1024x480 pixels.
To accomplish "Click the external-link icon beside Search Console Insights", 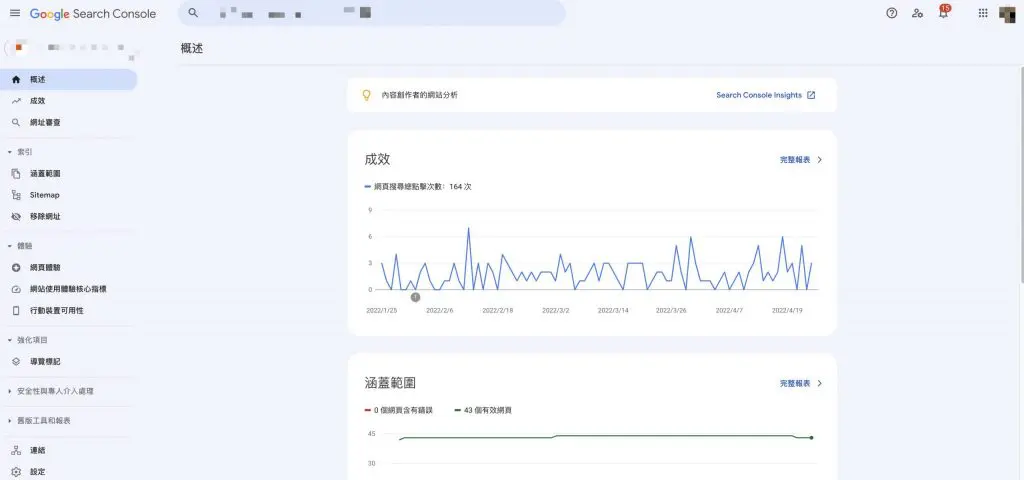I will click(811, 95).
